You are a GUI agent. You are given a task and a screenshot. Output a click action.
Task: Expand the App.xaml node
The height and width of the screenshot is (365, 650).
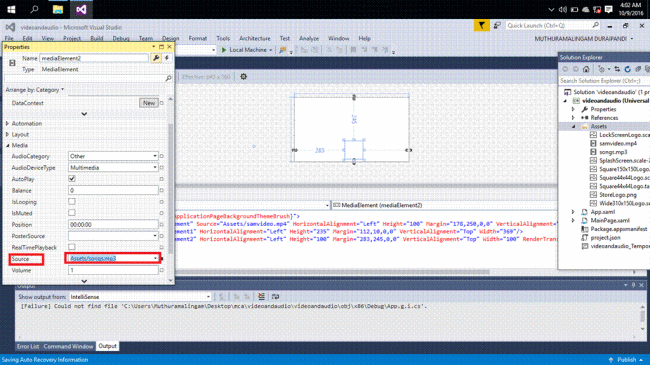[x=573, y=212]
